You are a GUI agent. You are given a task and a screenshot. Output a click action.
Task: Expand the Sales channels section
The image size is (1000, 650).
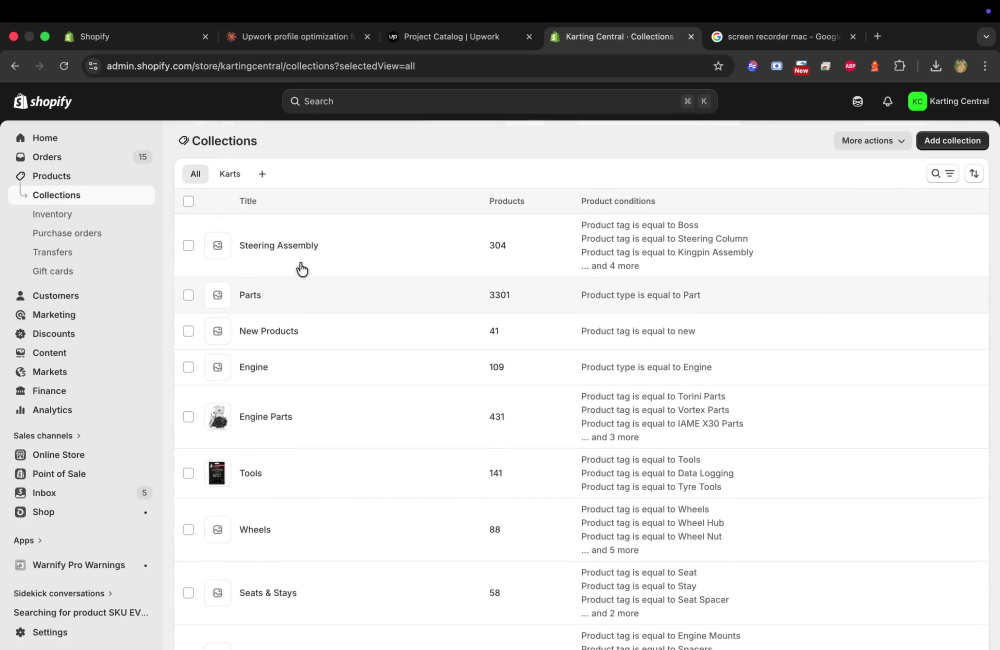(x=47, y=436)
